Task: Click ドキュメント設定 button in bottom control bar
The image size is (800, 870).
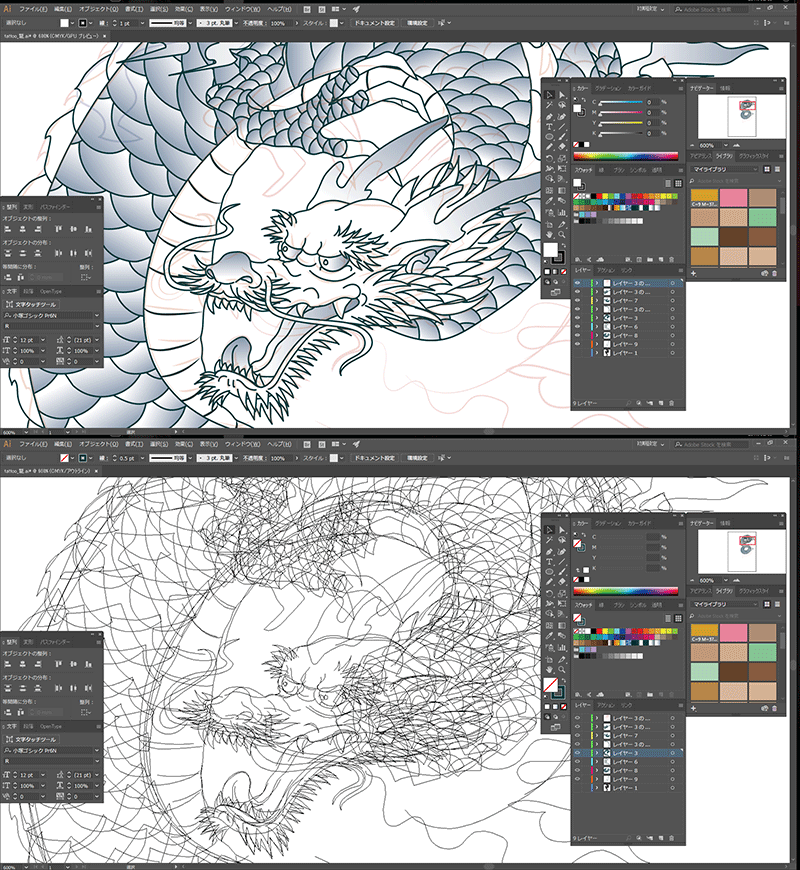Action: point(375,458)
